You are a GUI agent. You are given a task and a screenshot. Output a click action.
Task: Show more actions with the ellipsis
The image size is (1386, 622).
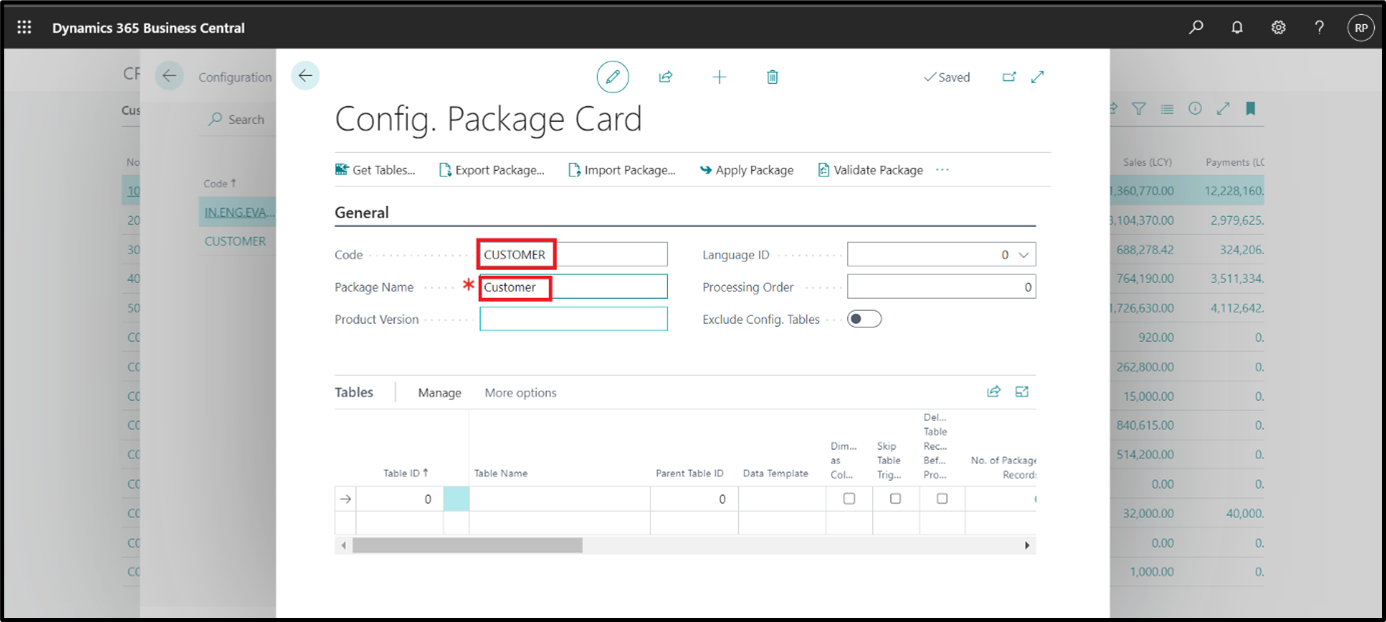pyautogui.click(x=942, y=170)
